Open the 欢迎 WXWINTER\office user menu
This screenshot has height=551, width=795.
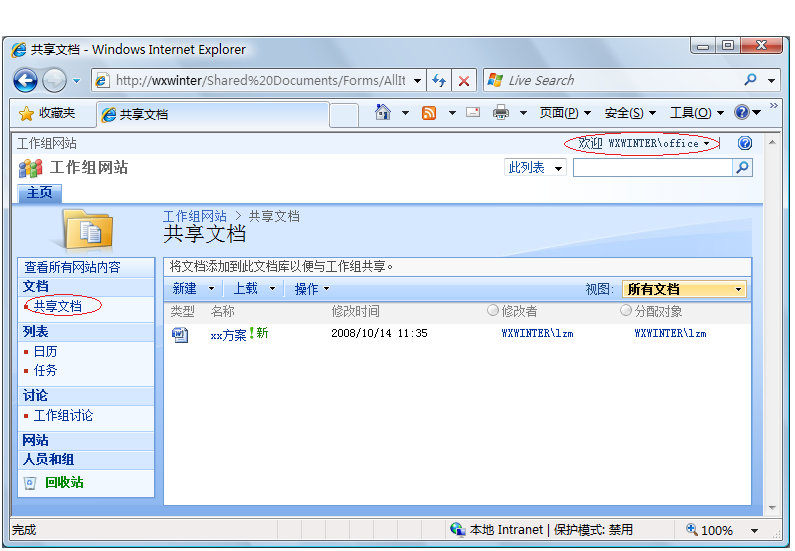coord(643,143)
